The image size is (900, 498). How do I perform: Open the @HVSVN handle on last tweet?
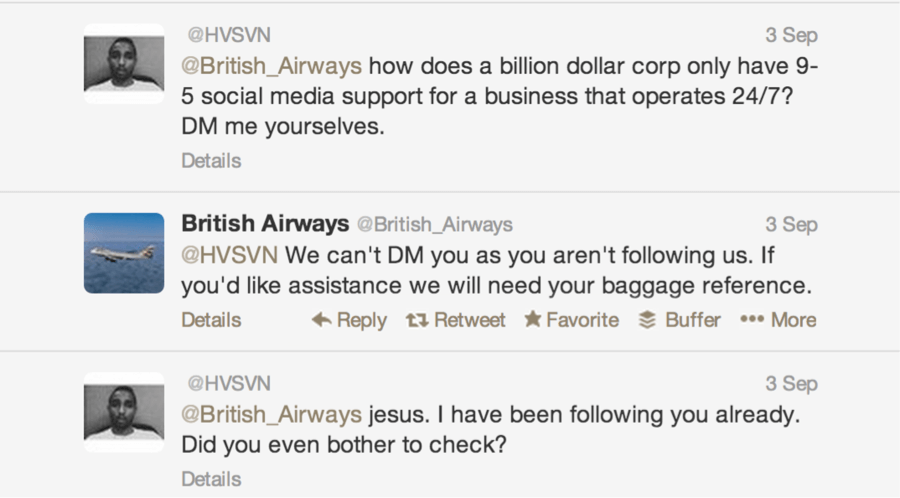[x=229, y=383]
